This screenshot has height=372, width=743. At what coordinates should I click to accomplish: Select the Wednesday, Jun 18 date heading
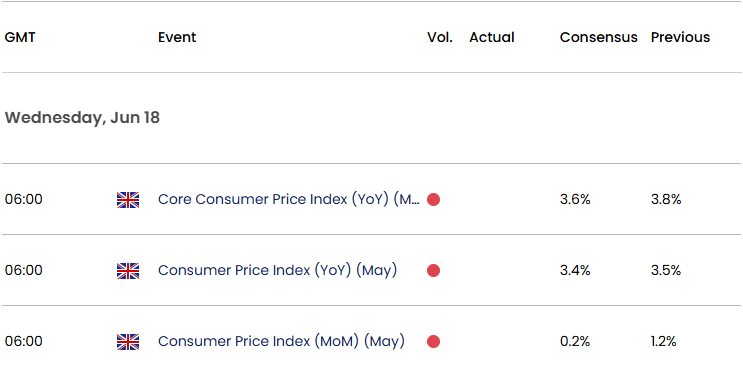tap(82, 118)
